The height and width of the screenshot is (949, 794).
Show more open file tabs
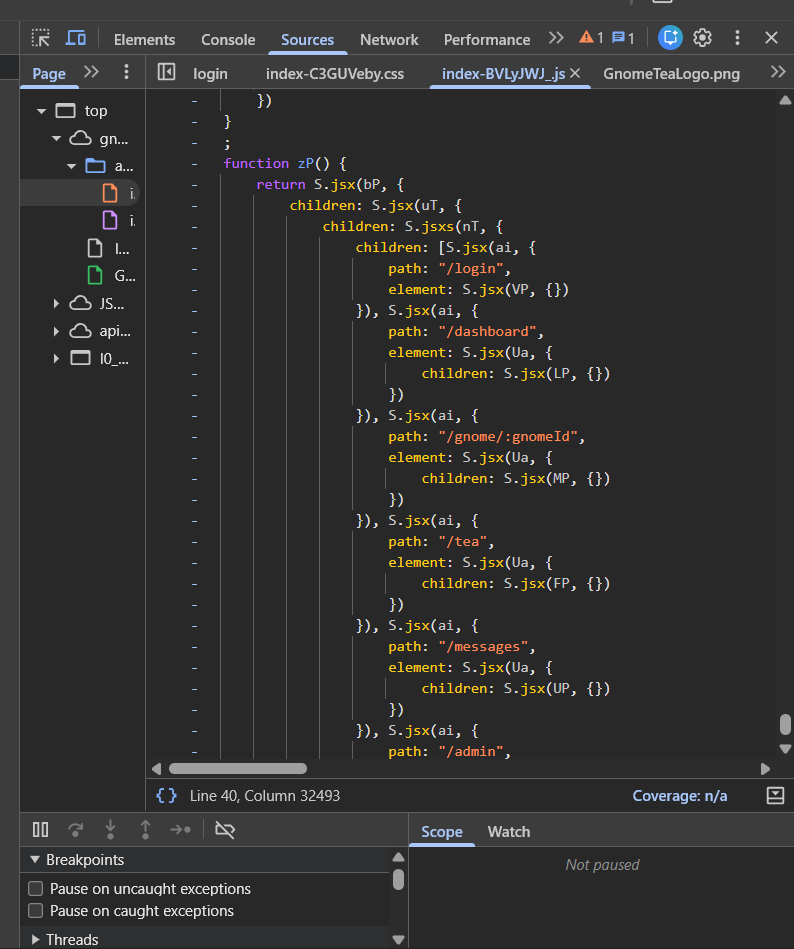point(778,72)
